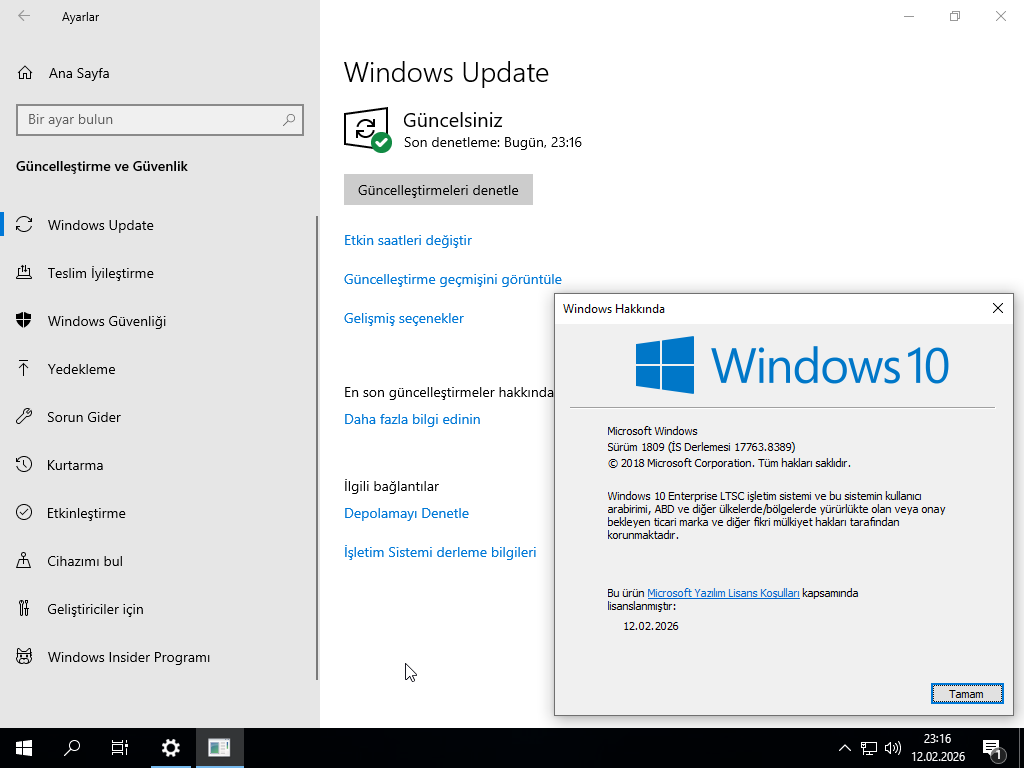Viewport: 1024px width, 768px height.
Task: Click the Yedekleme upload arrow icon
Action: 24,369
